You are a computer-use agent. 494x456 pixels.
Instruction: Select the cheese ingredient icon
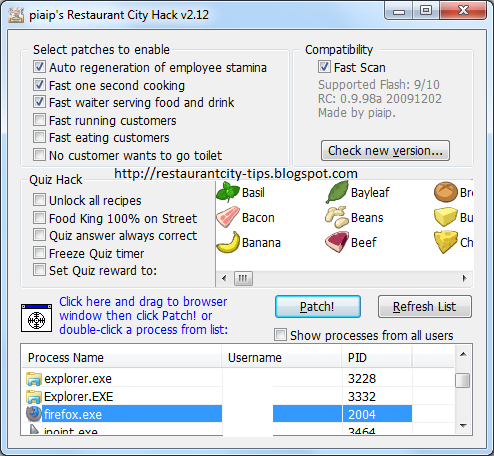pyautogui.click(x=446, y=242)
